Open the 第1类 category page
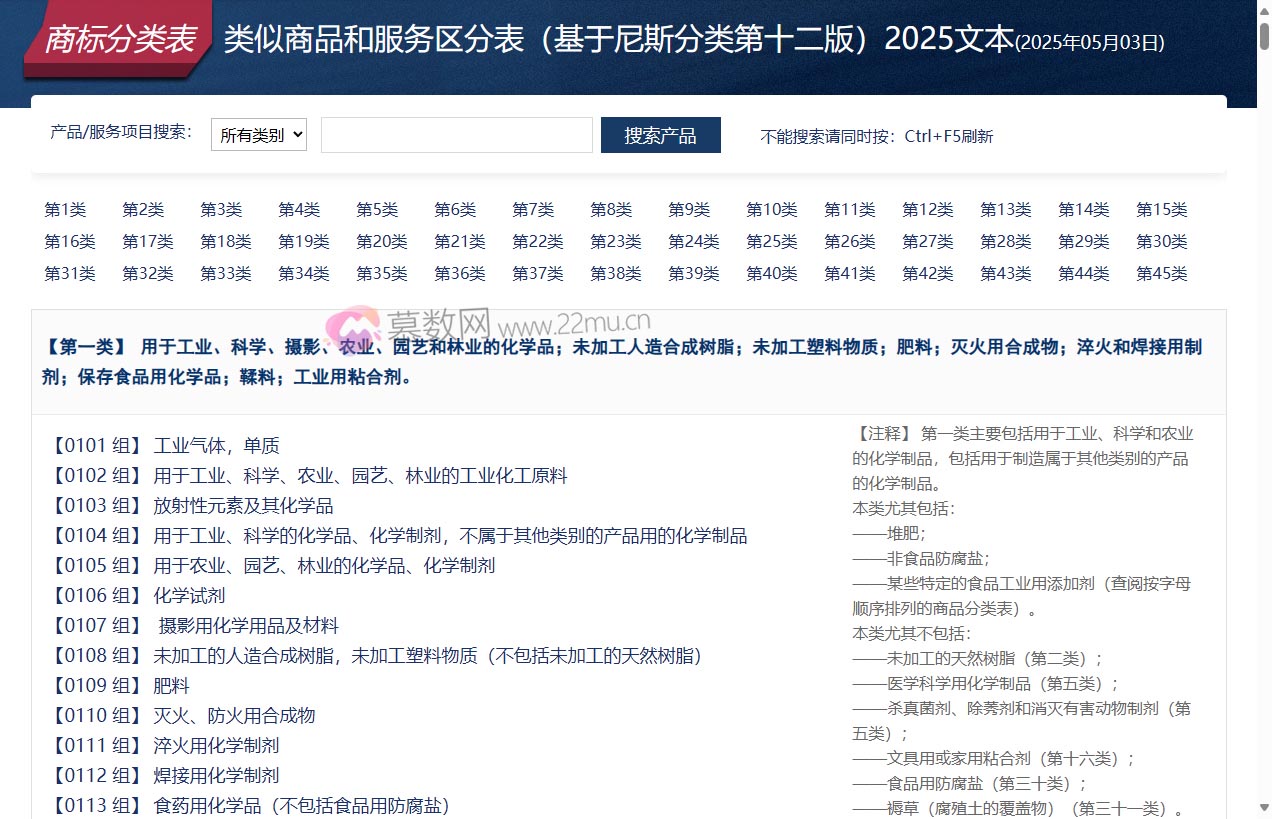Viewport: 1272px width, 819px height. 65,210
